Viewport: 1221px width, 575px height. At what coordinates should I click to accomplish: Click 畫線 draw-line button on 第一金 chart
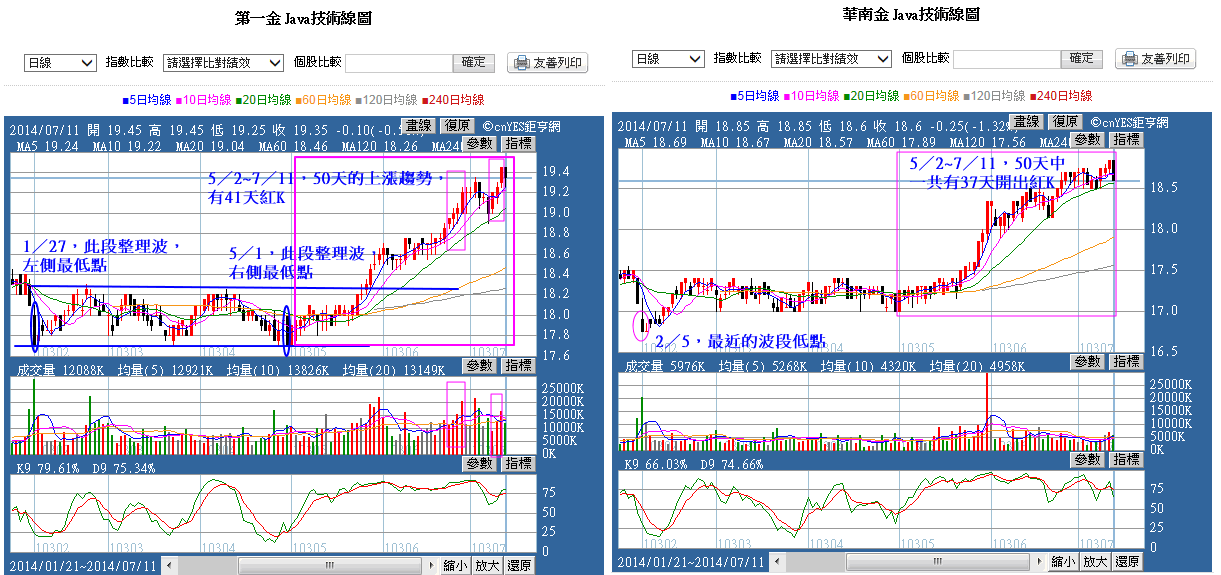coord(417,126)
